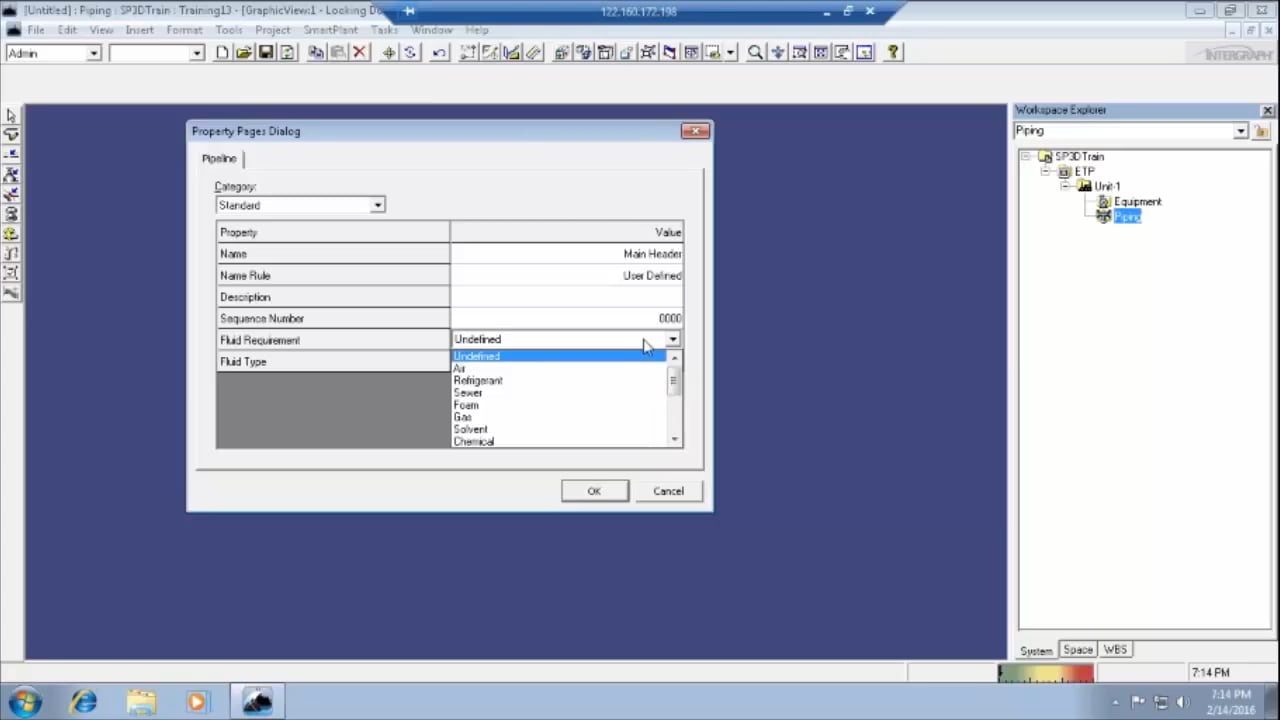
Task: Click the yellow circular tool in left toolbar
Action: 11,234
